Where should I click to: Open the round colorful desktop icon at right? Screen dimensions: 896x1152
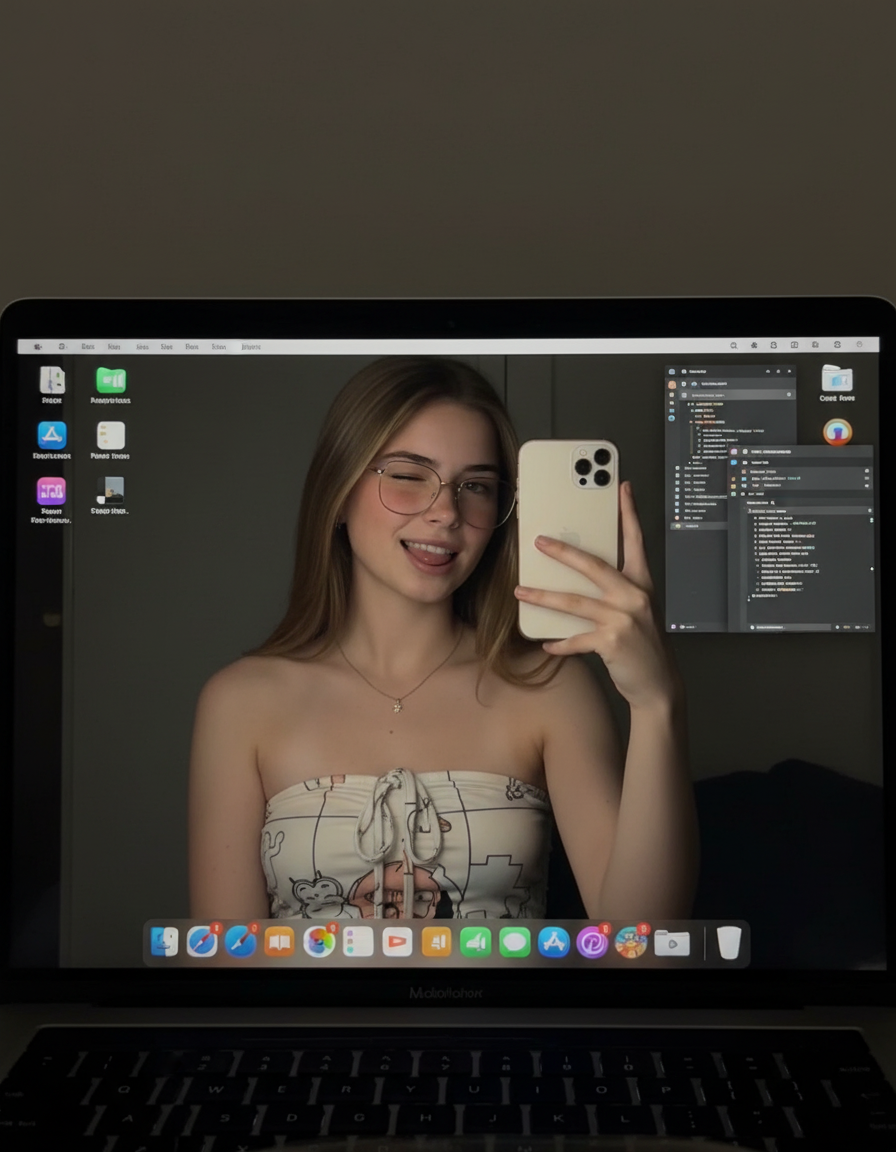click(x=837, y=431)
